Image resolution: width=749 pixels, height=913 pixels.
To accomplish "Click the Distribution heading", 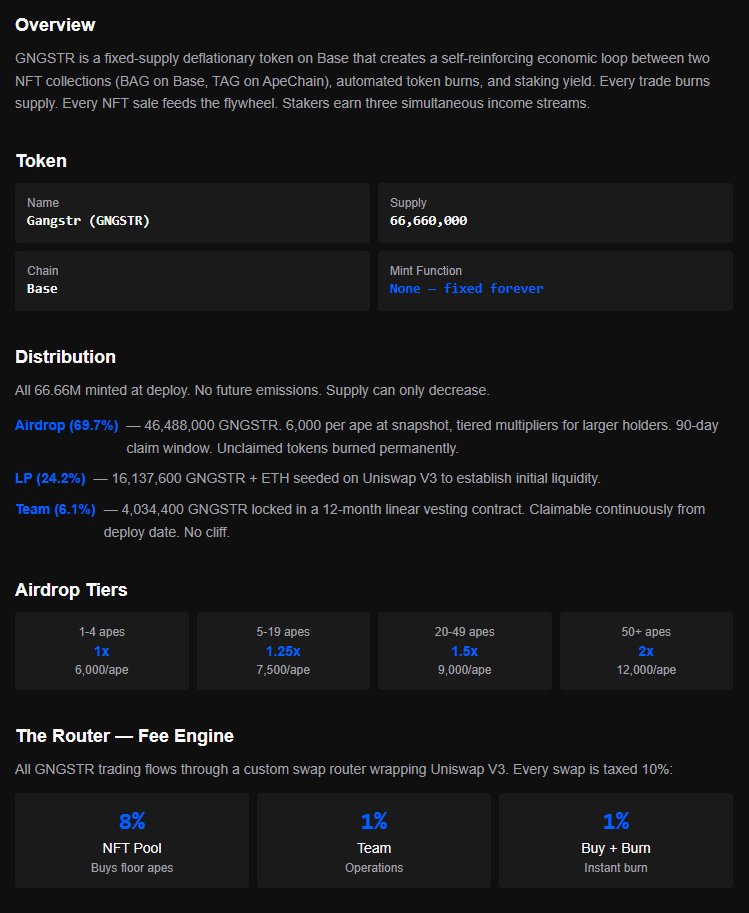I will (65, 357).
